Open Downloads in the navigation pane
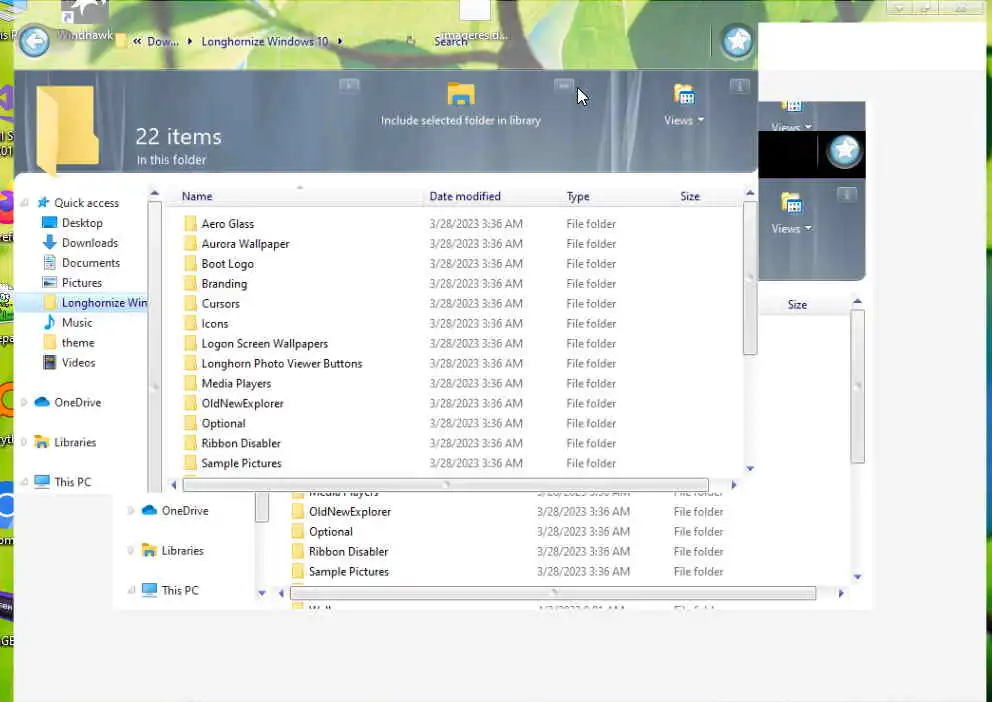 [x=89, y=243]
